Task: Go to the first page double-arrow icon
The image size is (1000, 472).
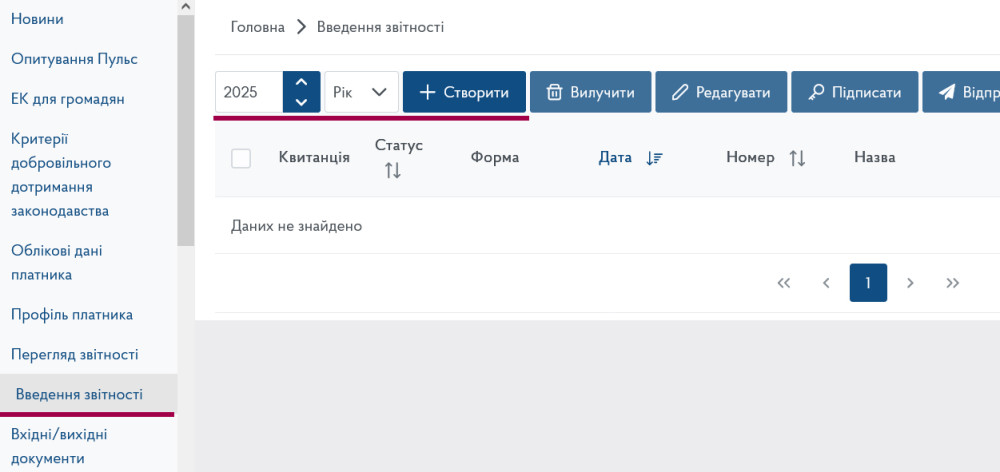Action: [784, 283]
